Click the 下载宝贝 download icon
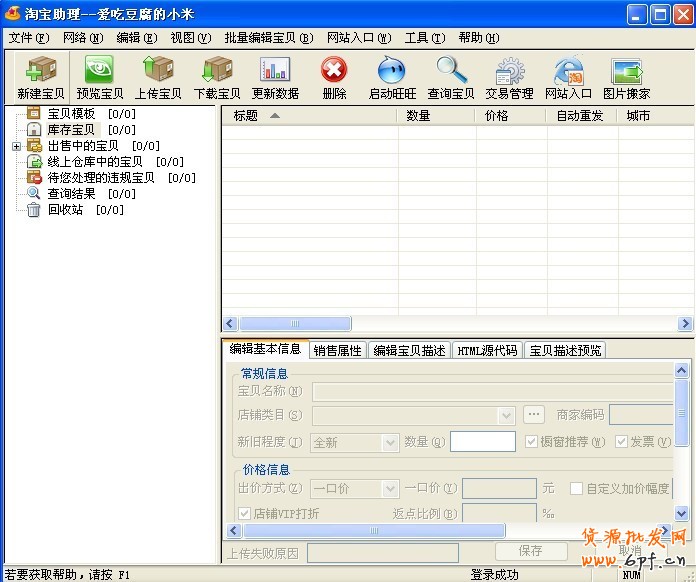 [x=216, y=71]
